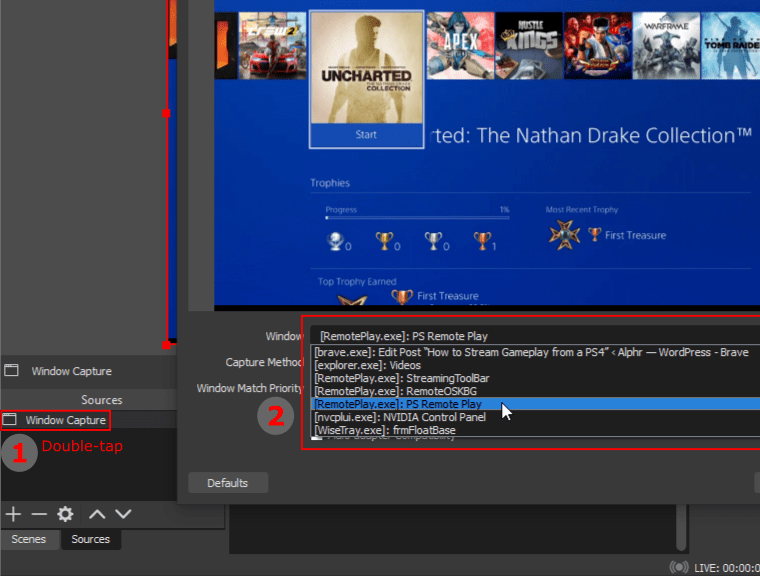Click the trophy progress bar showing 1%

coord(417,218)
